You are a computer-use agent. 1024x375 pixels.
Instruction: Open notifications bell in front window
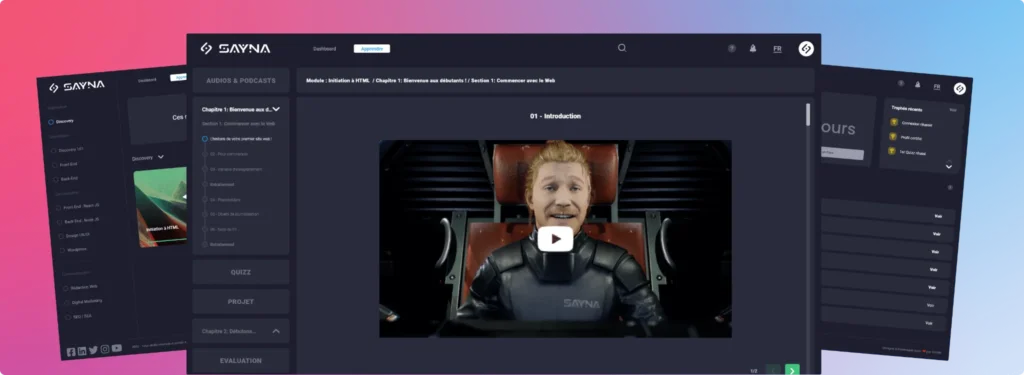[x=753, y=48]
